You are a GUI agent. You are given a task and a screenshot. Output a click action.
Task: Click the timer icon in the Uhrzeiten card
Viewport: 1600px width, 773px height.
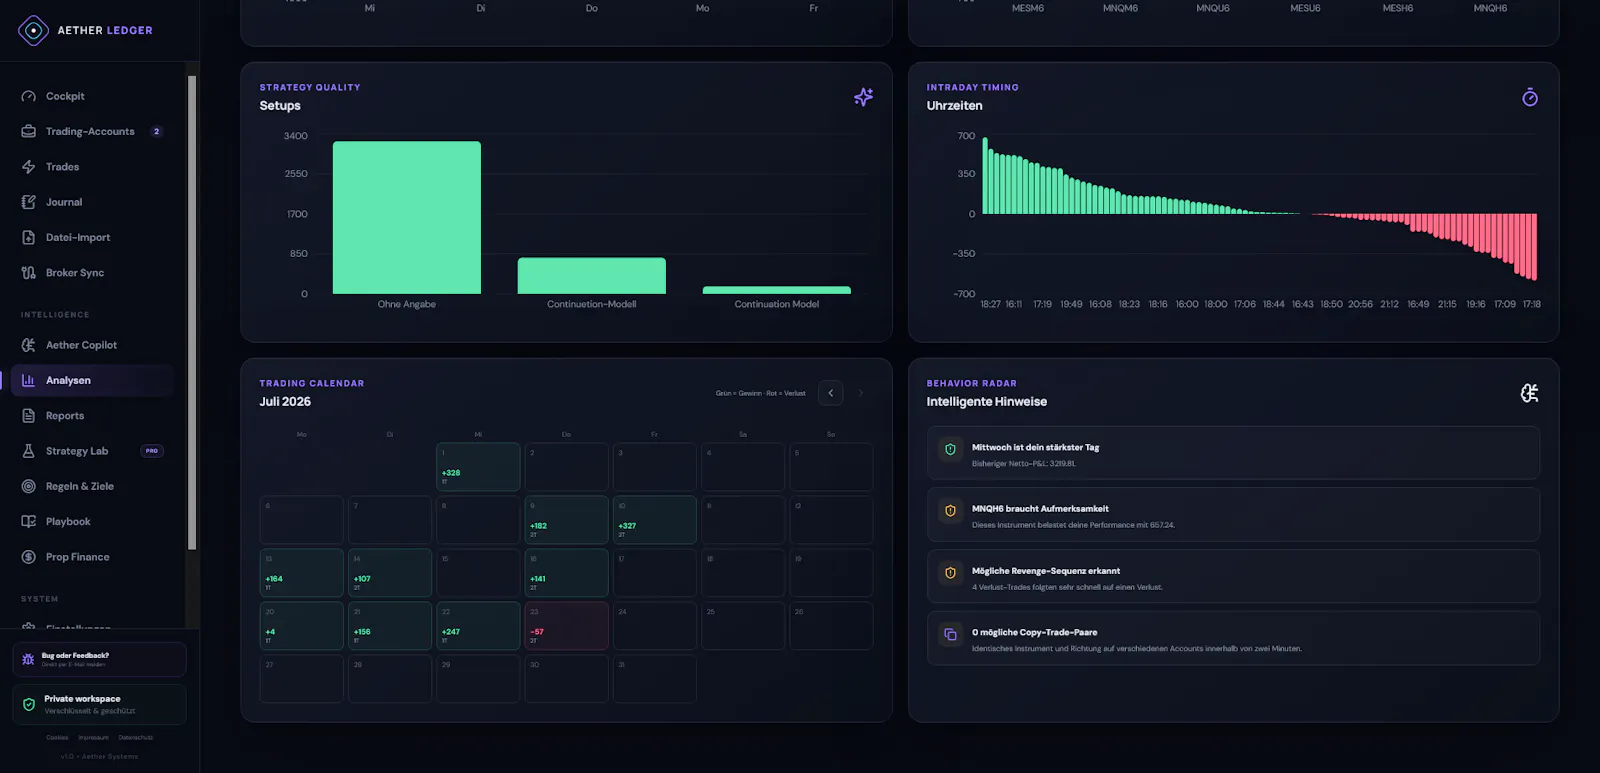[1530, 97]
